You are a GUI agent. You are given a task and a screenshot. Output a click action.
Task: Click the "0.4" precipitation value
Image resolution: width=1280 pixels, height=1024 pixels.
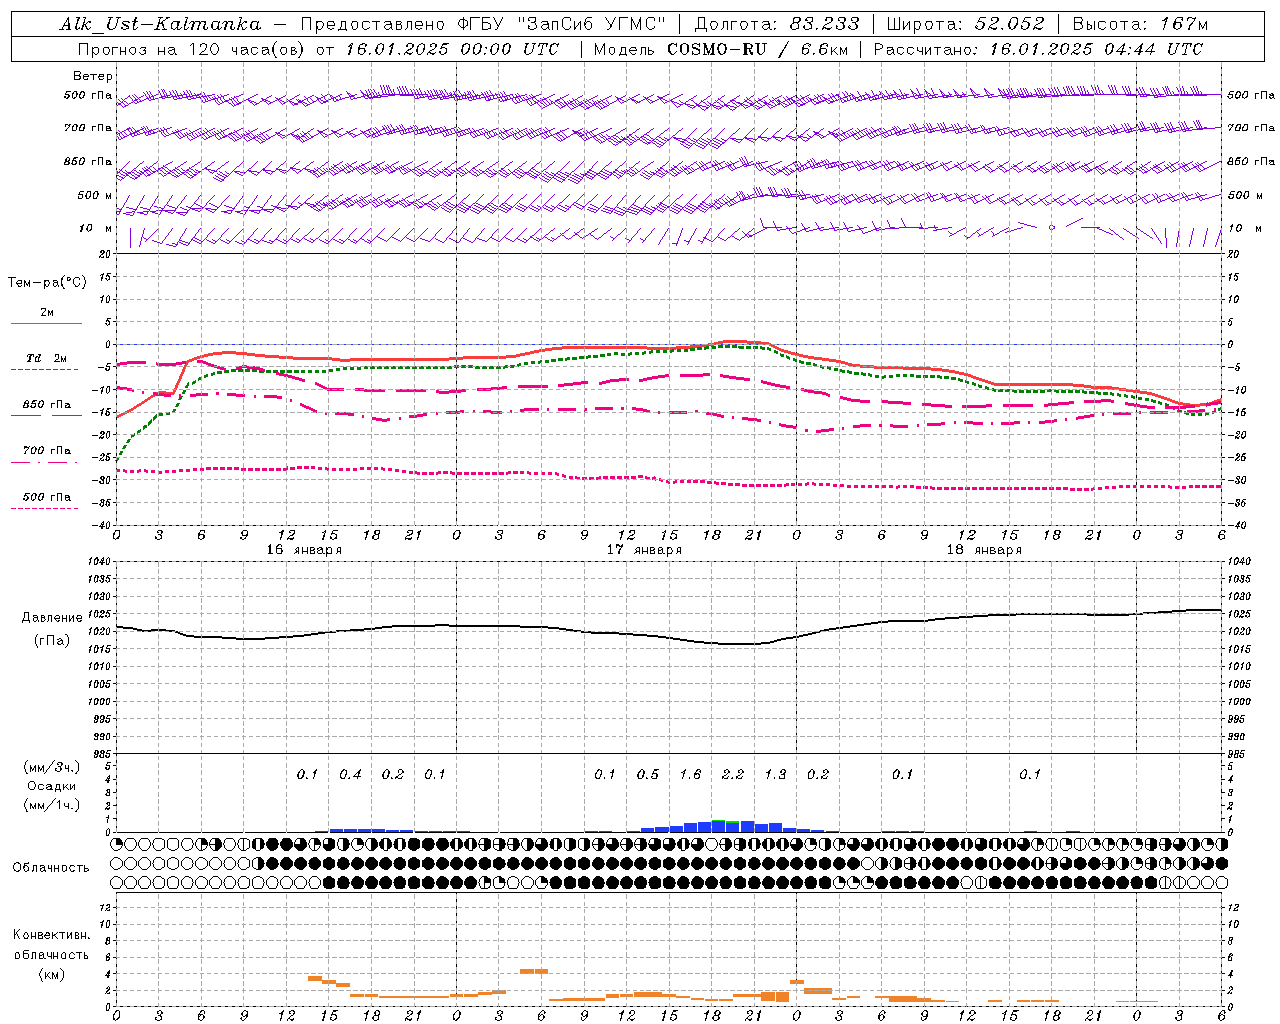(x=350, y=774)
